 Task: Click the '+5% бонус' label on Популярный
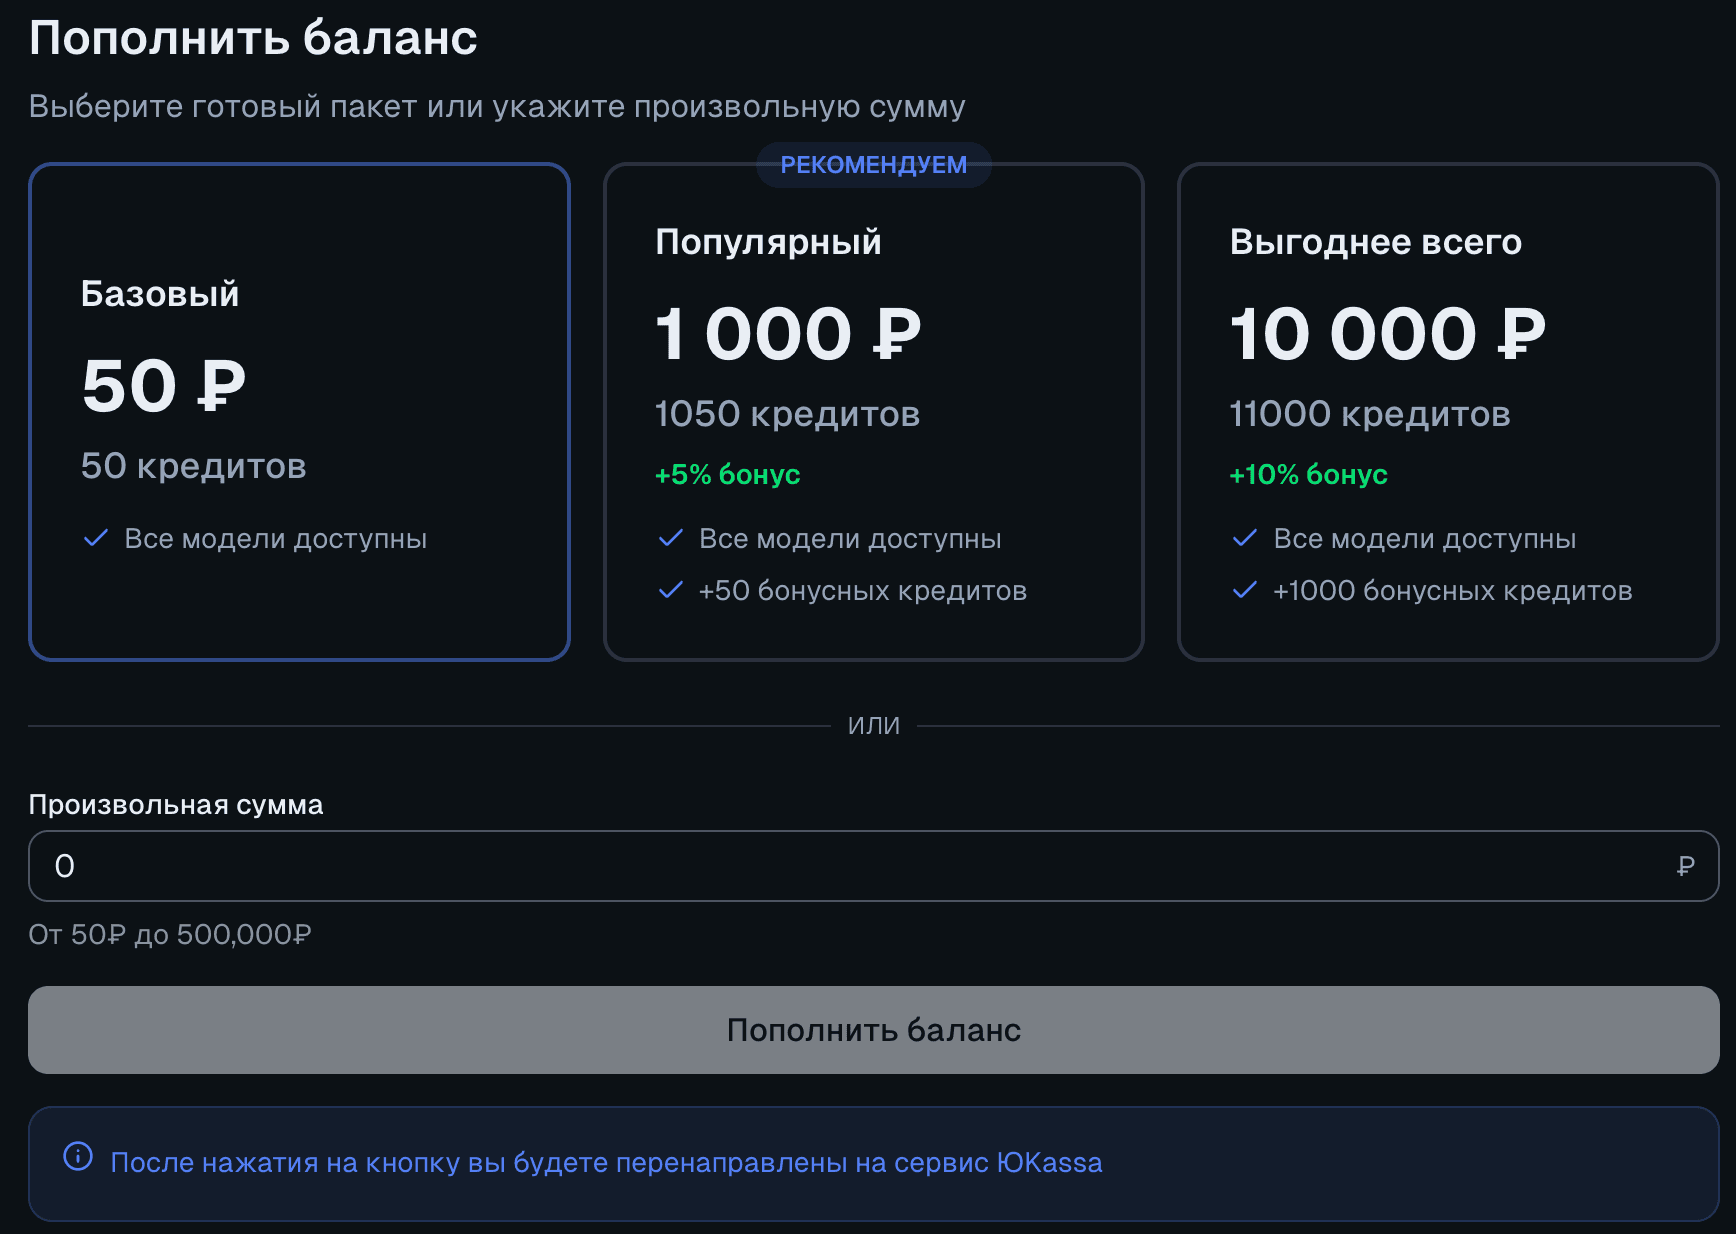[727, 475]
